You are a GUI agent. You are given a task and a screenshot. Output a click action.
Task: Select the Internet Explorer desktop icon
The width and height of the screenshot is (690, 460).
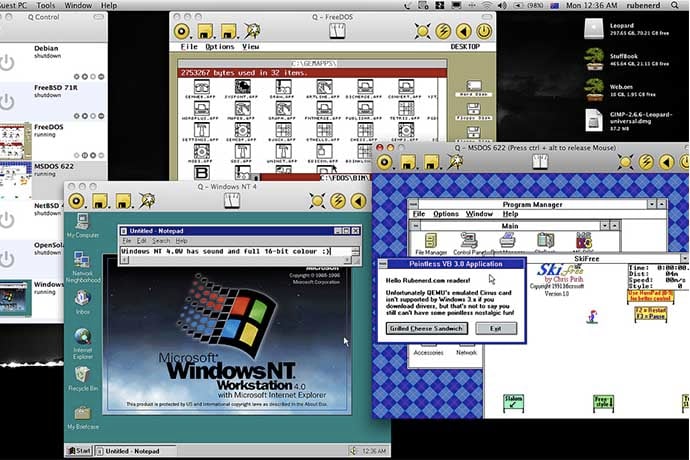[83, 344]
